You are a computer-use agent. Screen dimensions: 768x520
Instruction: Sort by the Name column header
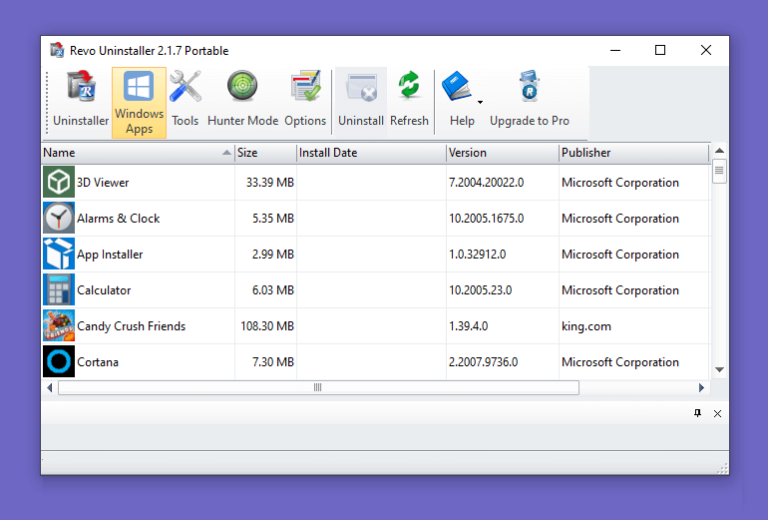[x=138, y=153]
